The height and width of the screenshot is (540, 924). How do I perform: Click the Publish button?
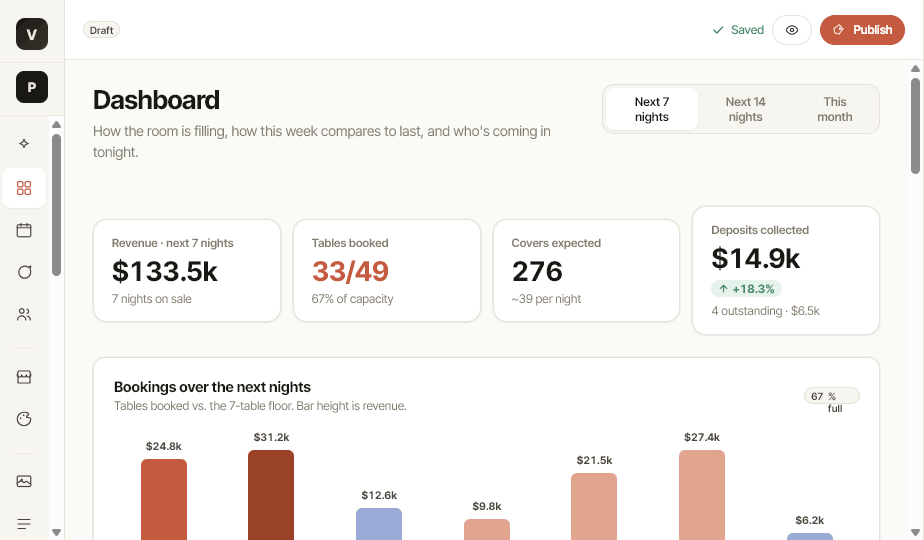[x=862, y=30]
